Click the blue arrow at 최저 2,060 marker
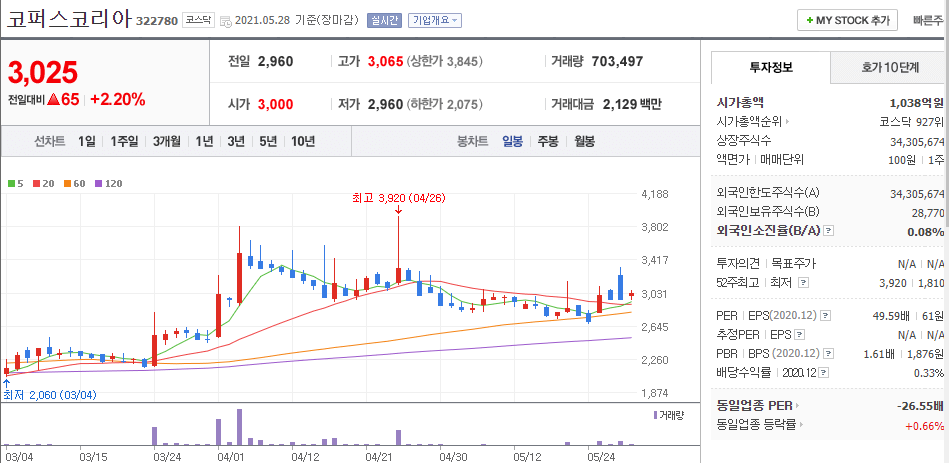Image resolution: width=949 pixels, height=463 pixels. 6,382
